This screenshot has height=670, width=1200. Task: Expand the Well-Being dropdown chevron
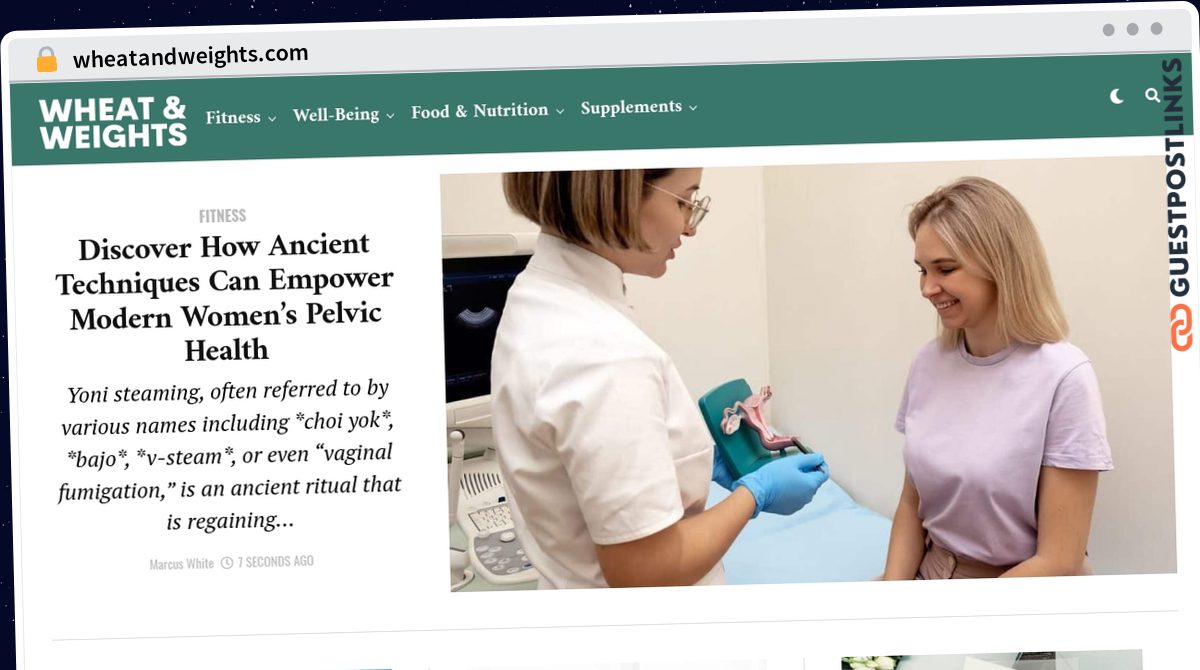(x=390, y=115)
